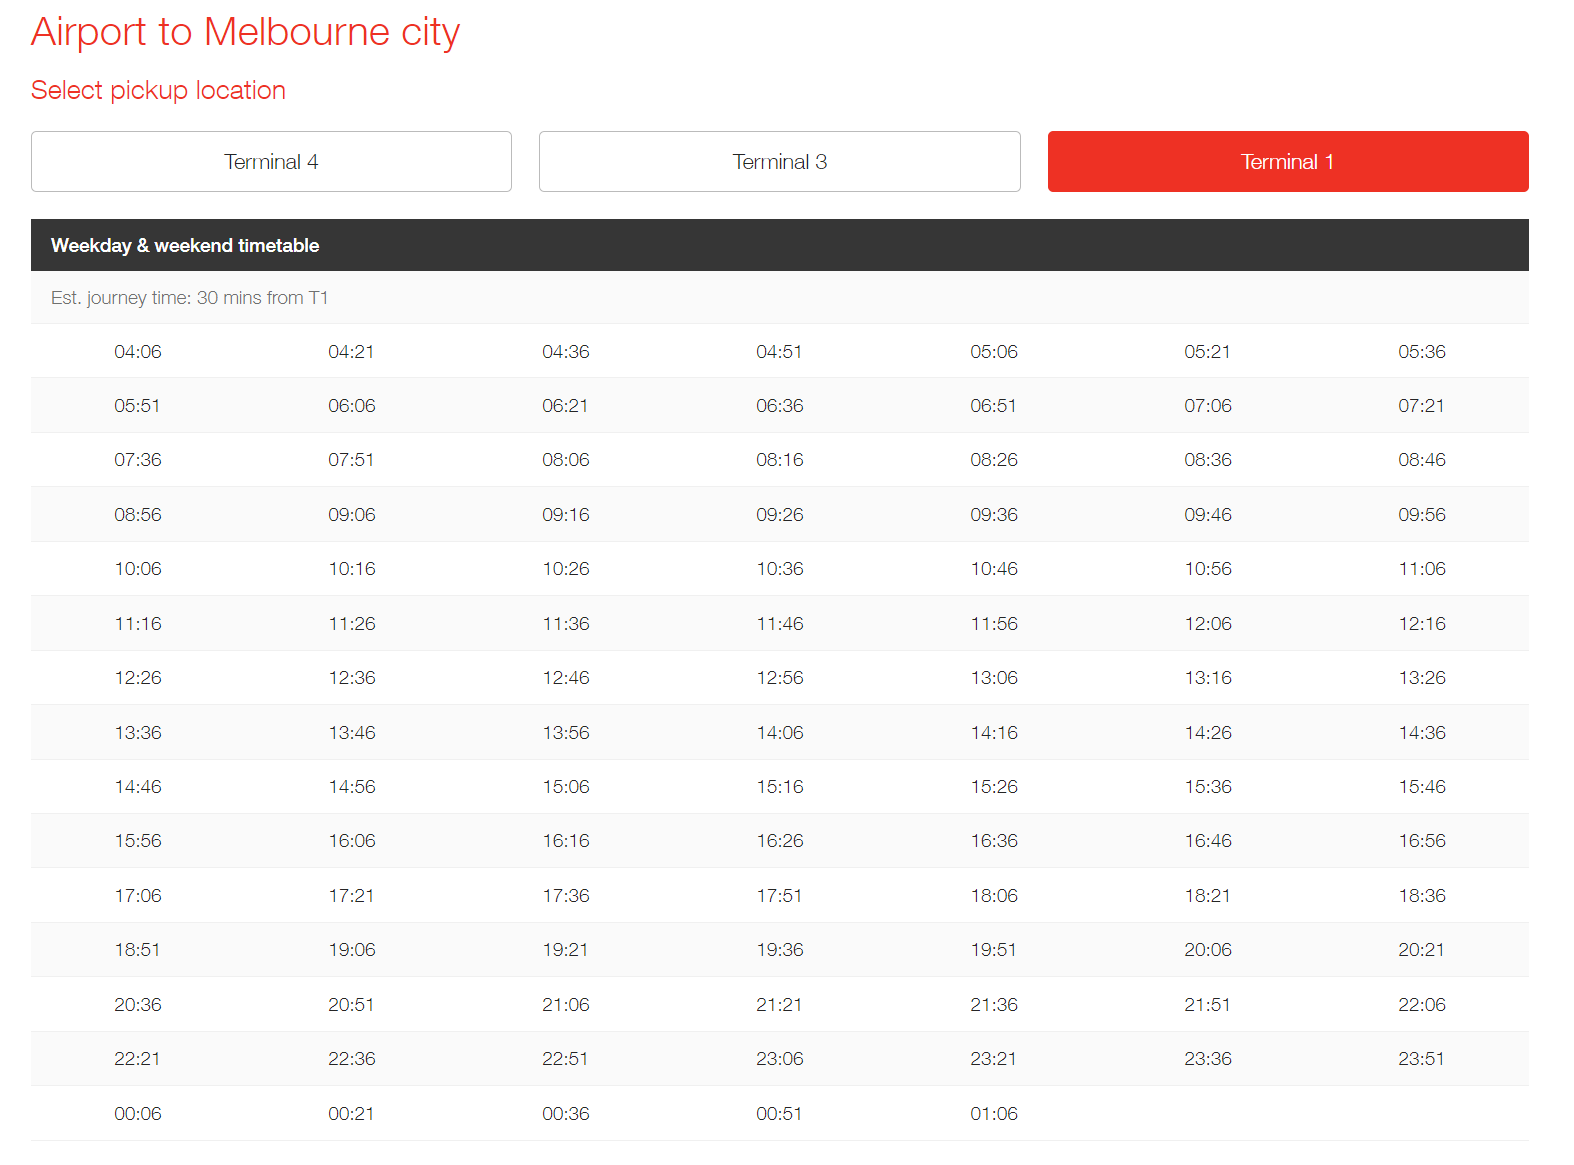Click the 23:51 departure time
The image size is (1574, 1165).
click(1421, 1059)
